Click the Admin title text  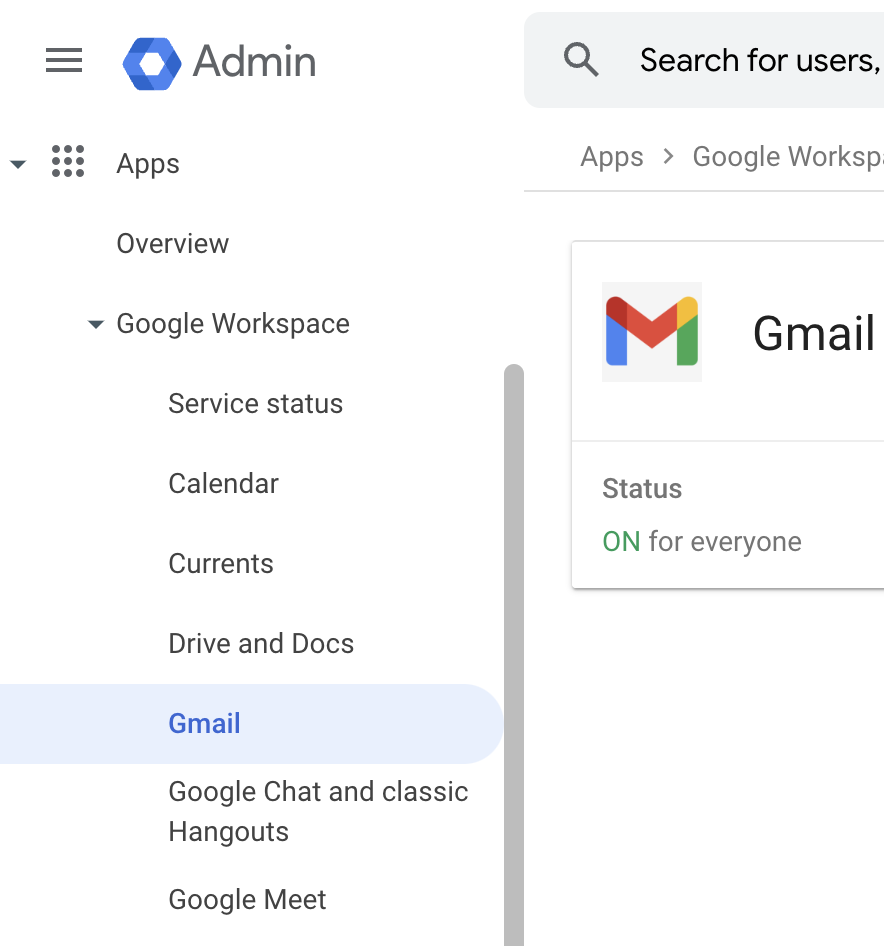[254, 62]
